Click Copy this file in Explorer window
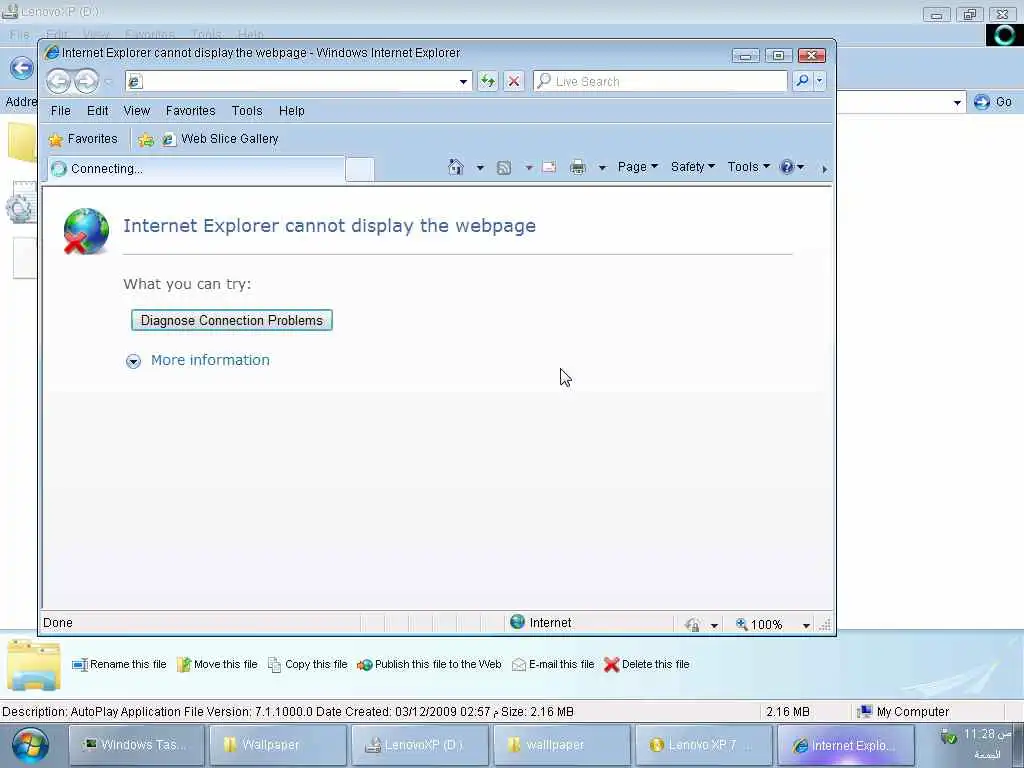The width and height of the screenshot is (1024, 768). pyautogui.click(x=308, y=665)
